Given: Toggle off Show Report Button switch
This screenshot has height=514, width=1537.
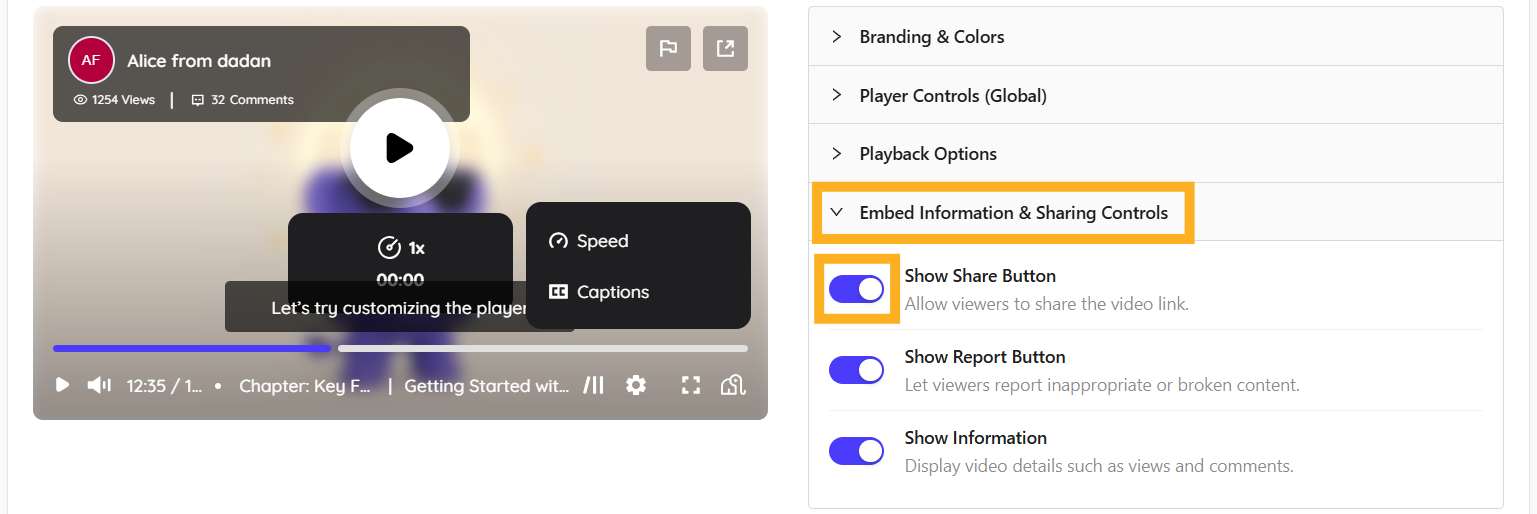Looking at the screenshot, I should pyautogui.click(x=856, y=370).
